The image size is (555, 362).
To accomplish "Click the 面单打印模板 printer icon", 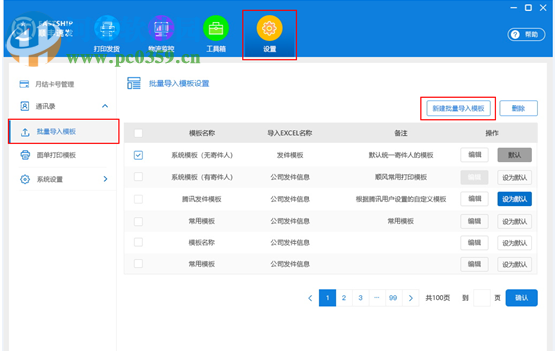I will pos(25,155).
